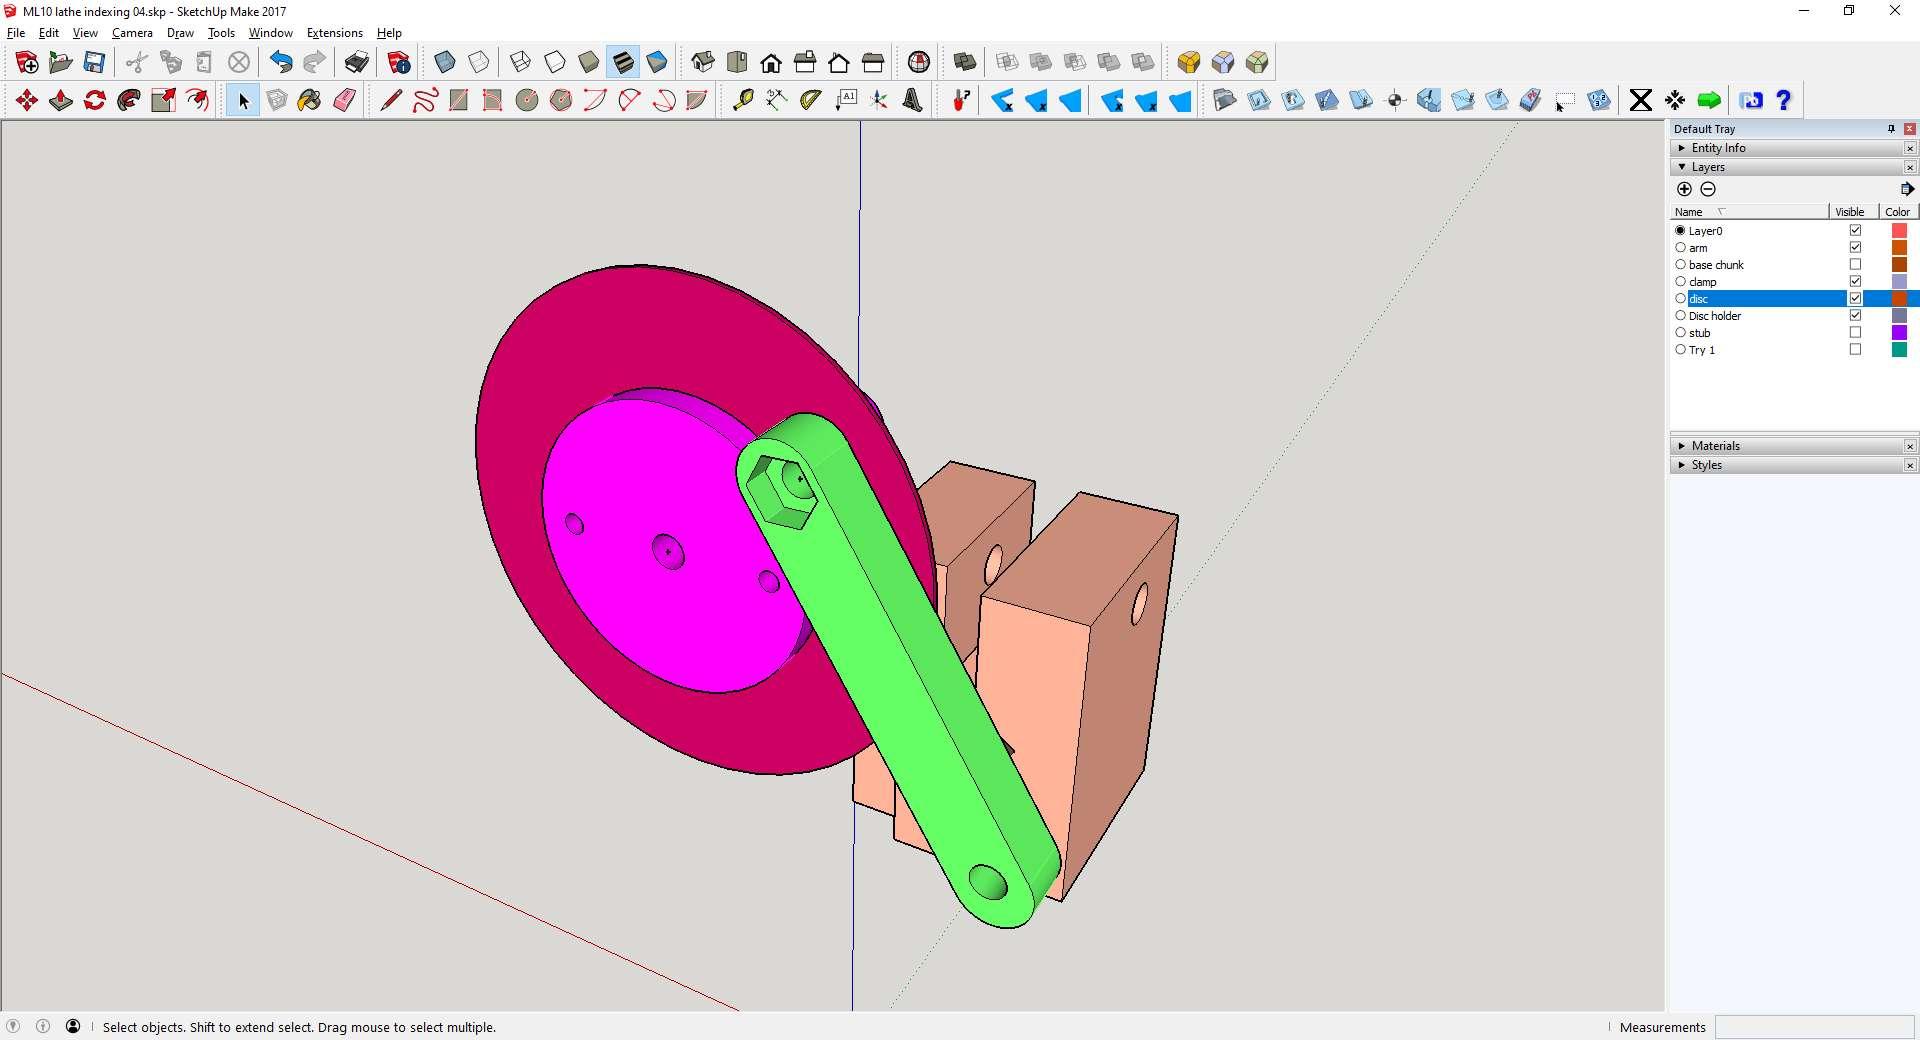The width and height of the screenshot is (1920, 1040).
Task: Hide the disc layer
Action: coord(1855,299)
